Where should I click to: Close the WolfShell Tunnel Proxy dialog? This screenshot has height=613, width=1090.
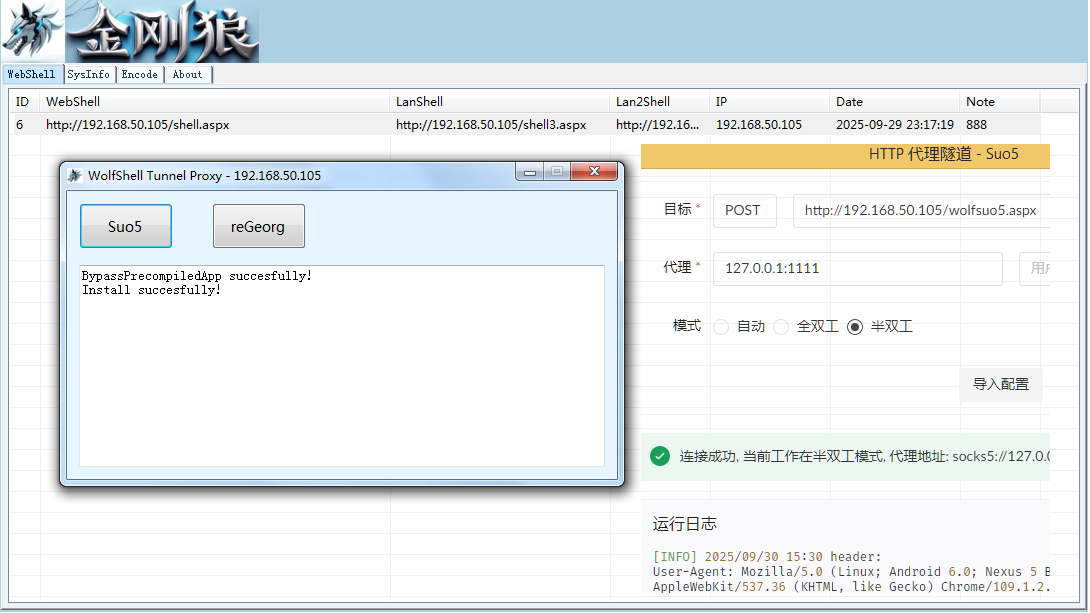point(594,172)
